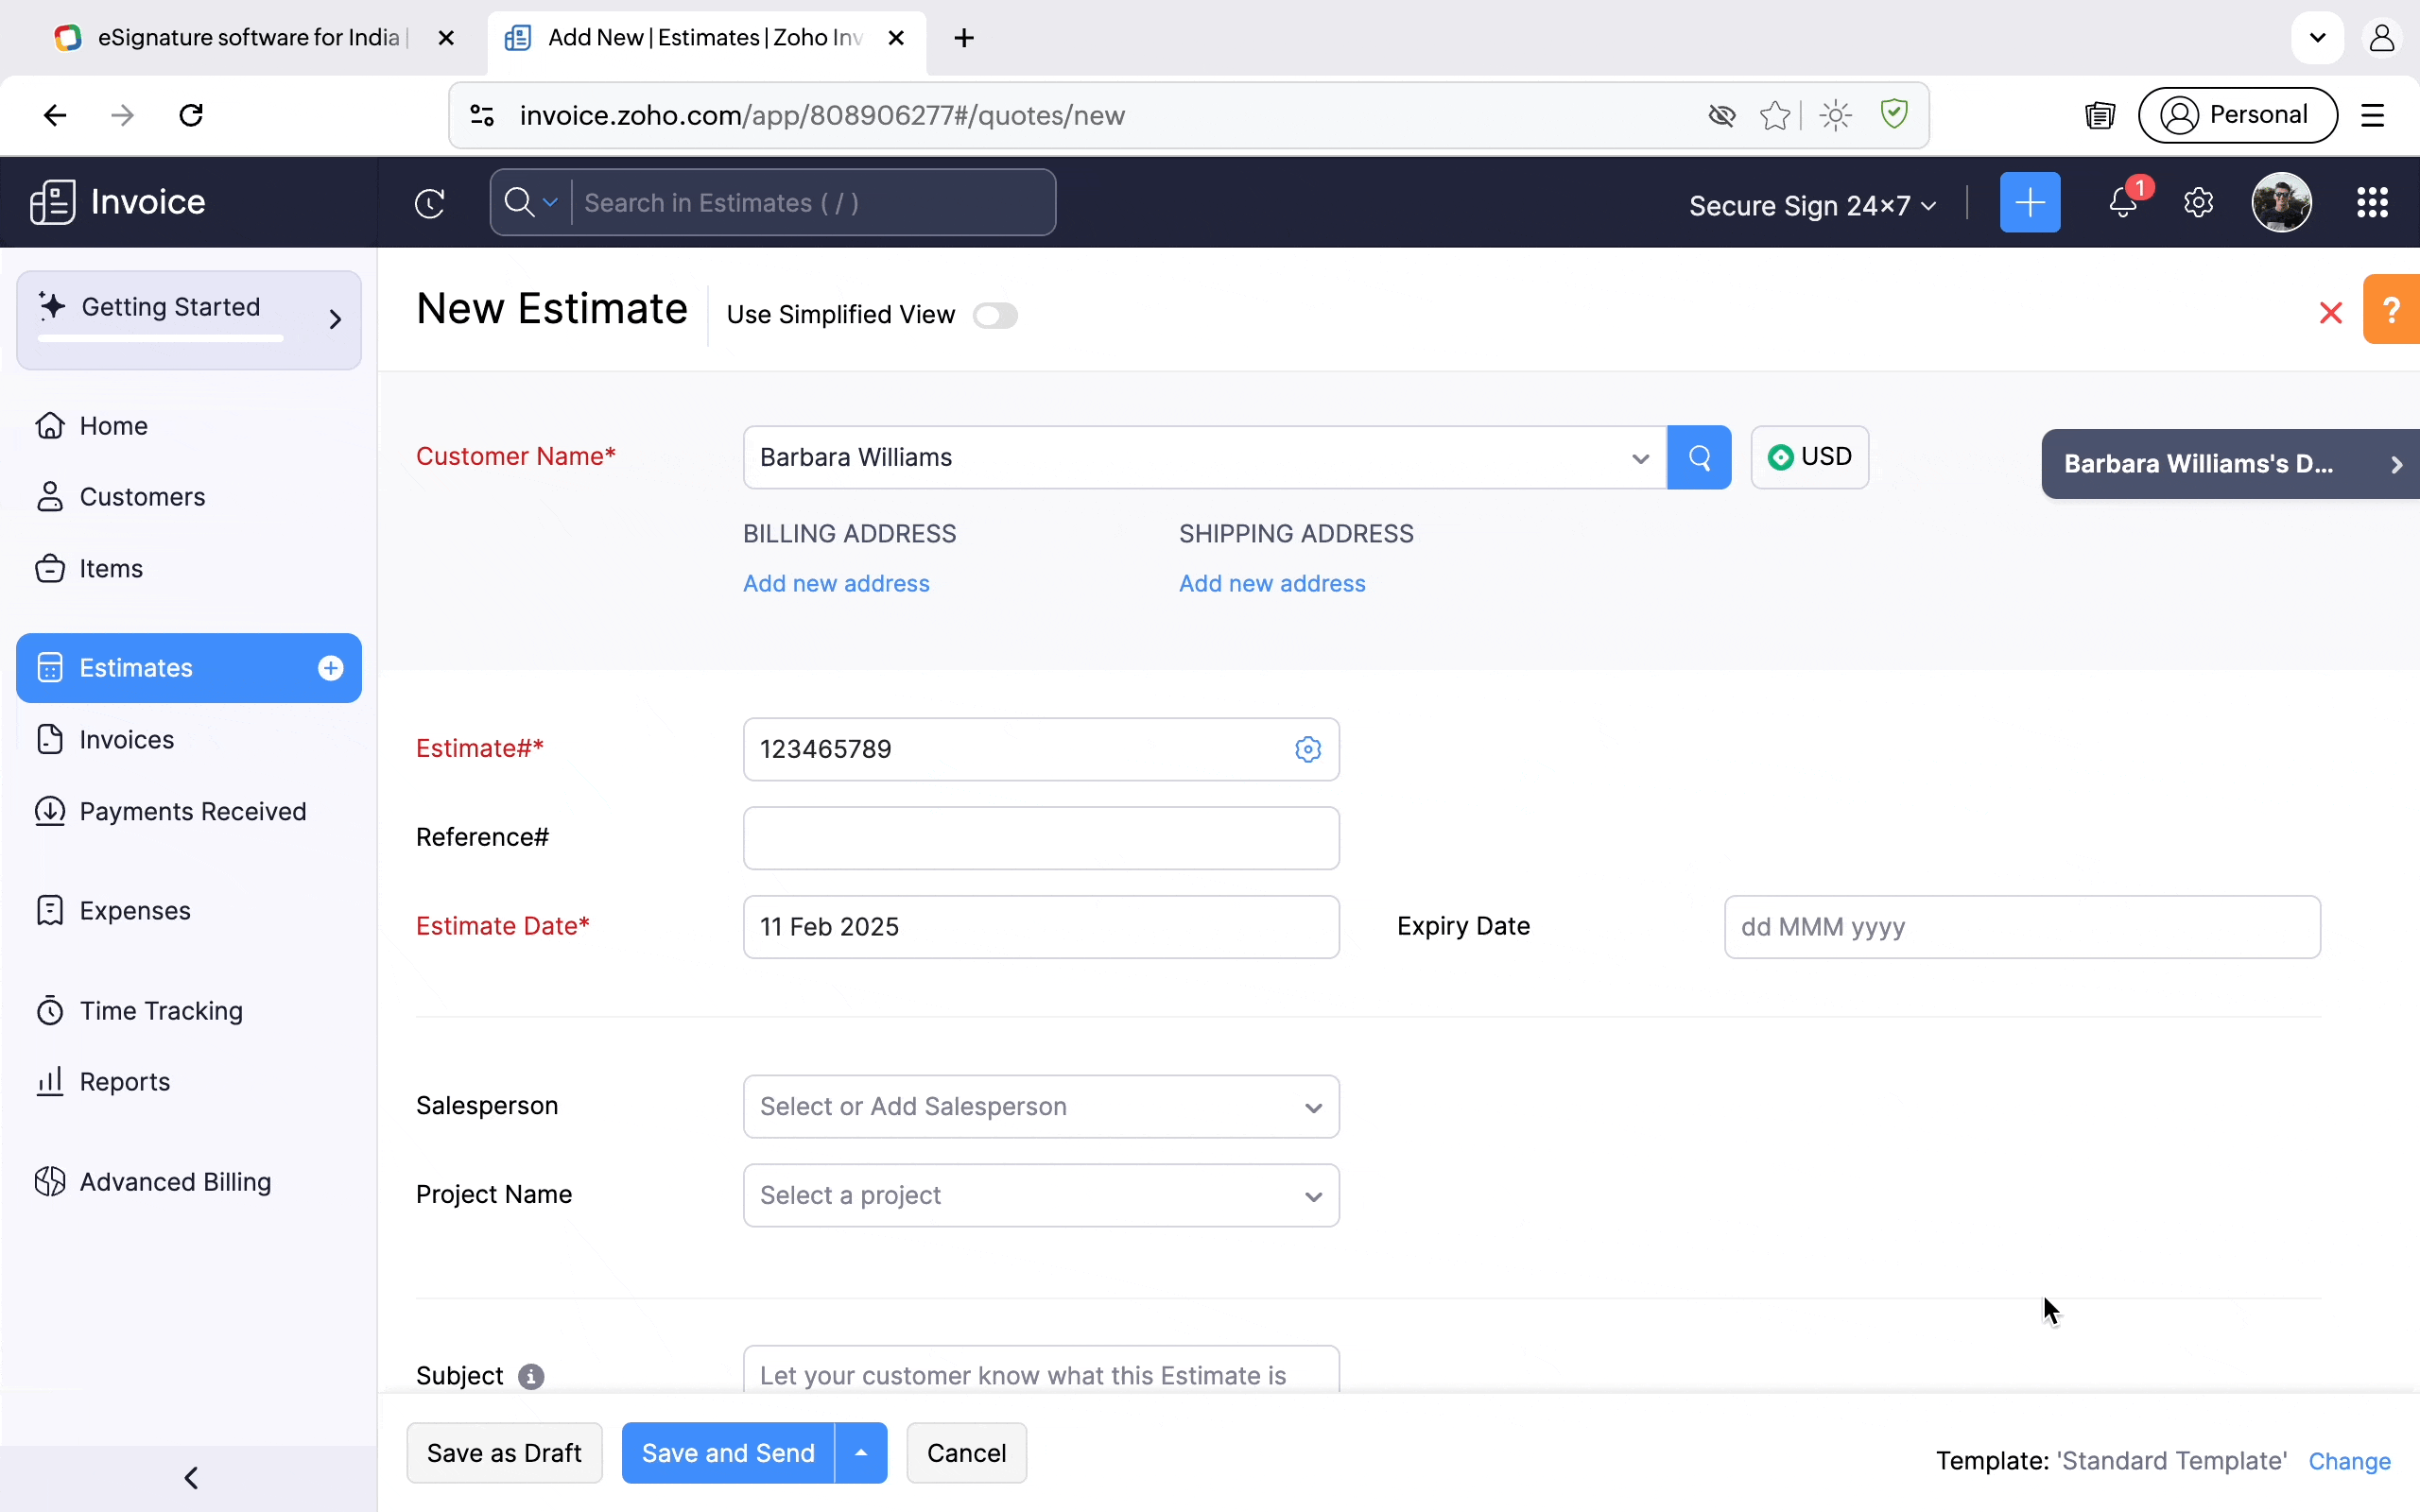Viewport: 2420px width, 1512px height.
Task: Click the Expiry Date input field
Action: (x=2021, y=927)
